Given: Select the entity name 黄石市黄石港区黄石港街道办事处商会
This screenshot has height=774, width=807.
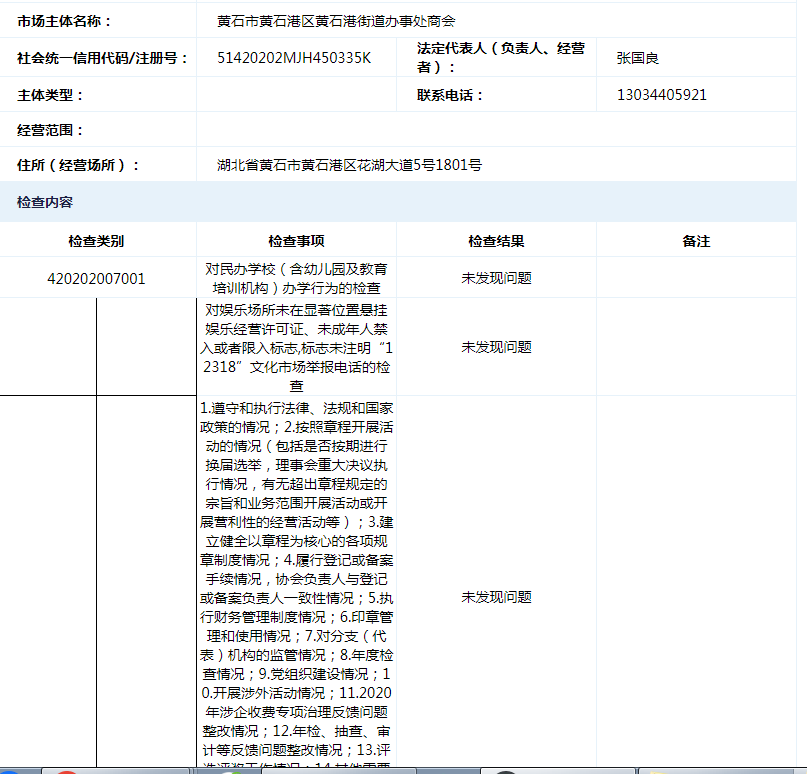Looking at the screenshot, I should [336, 21].
